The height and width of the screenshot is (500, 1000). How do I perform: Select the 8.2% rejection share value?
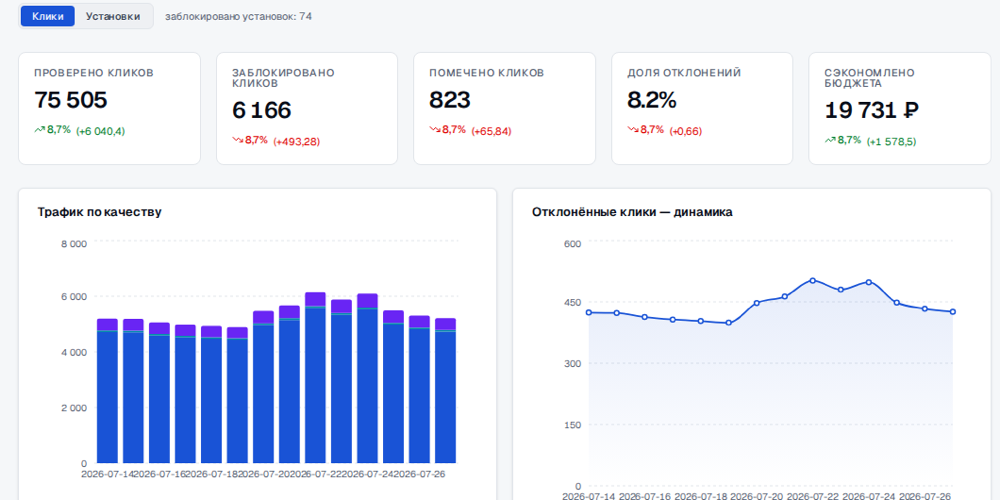tap(652, 100)
